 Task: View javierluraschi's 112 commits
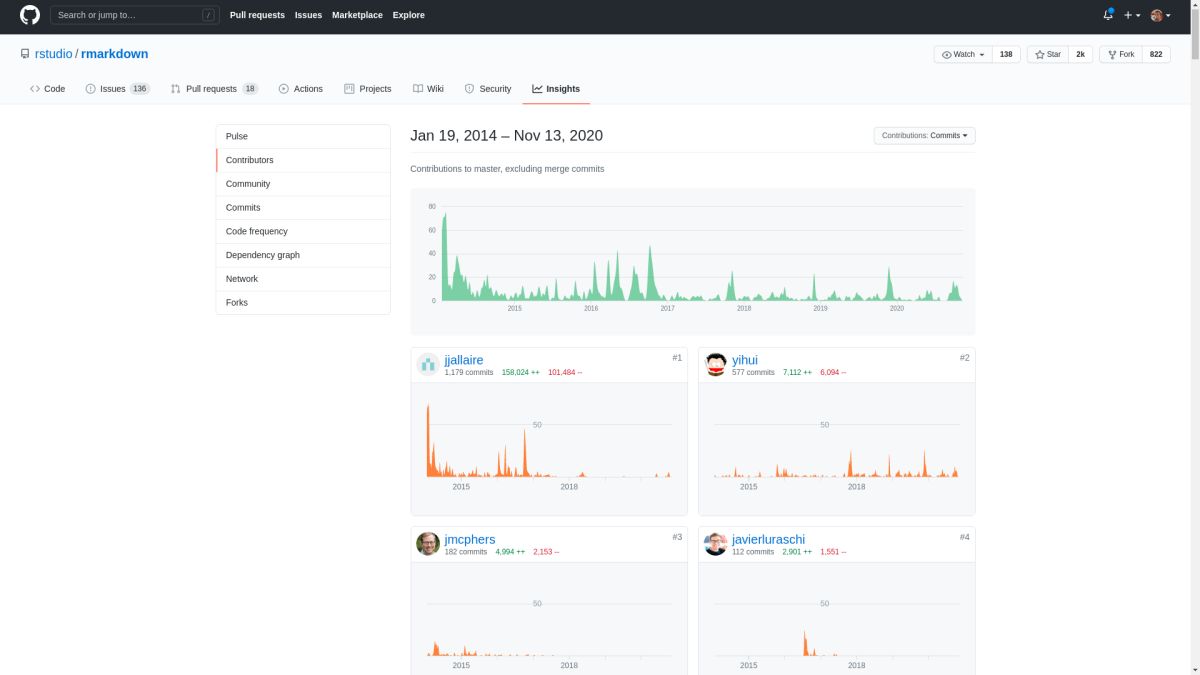click(753, 551)
